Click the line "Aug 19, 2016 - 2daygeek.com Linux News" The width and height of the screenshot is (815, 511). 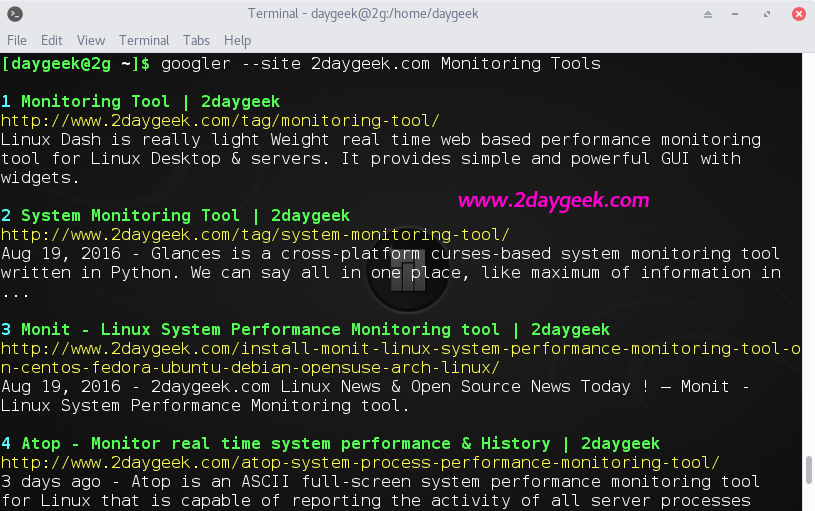[375, 387]
